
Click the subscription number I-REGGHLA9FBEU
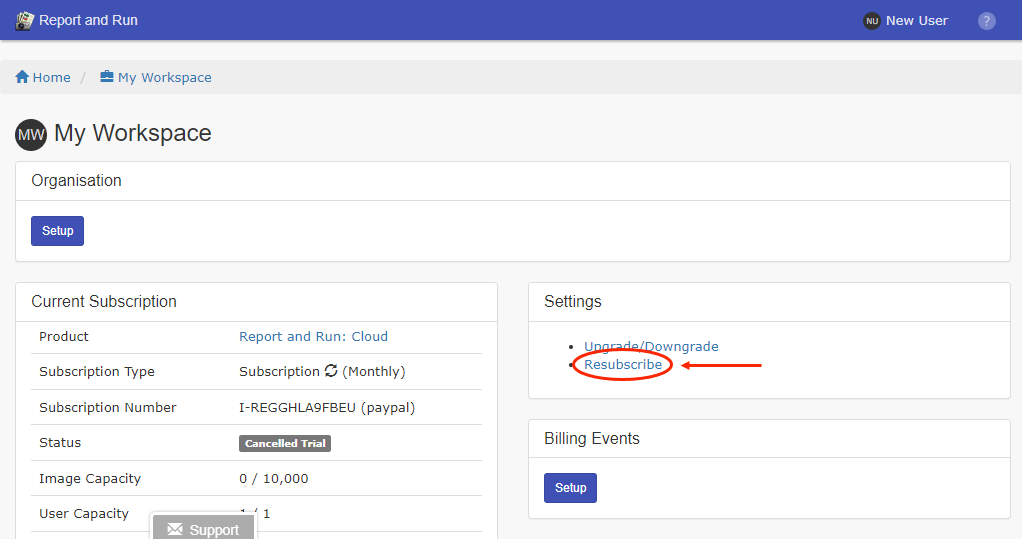pos(297,407)
